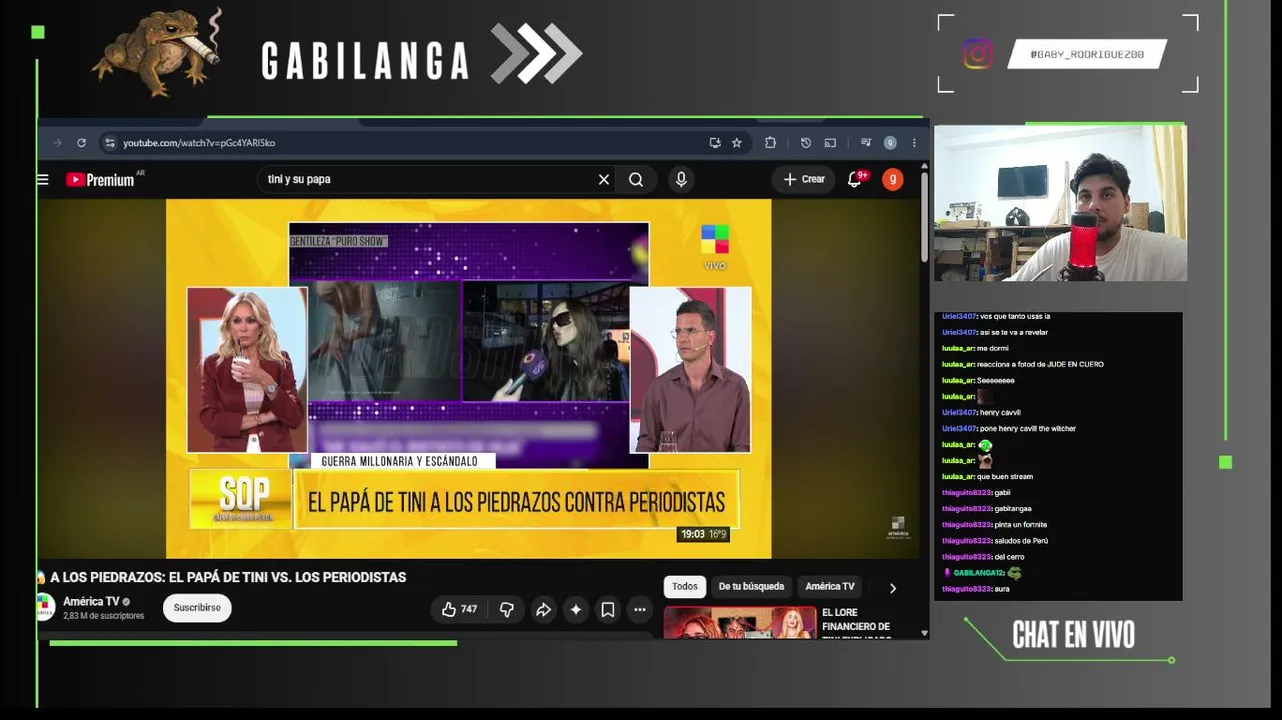Image resolution: width=1282 pixels, height=720 pixels.
Task: Like the video with thumbs up
Action: pos(459,609)
